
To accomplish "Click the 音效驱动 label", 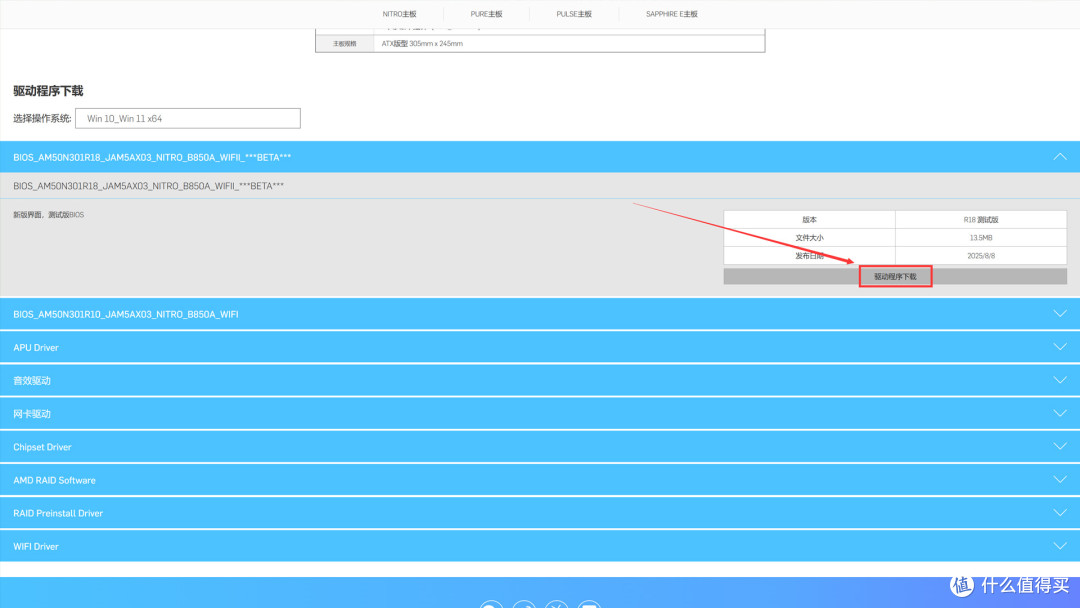I will click(x=32, y=381).
